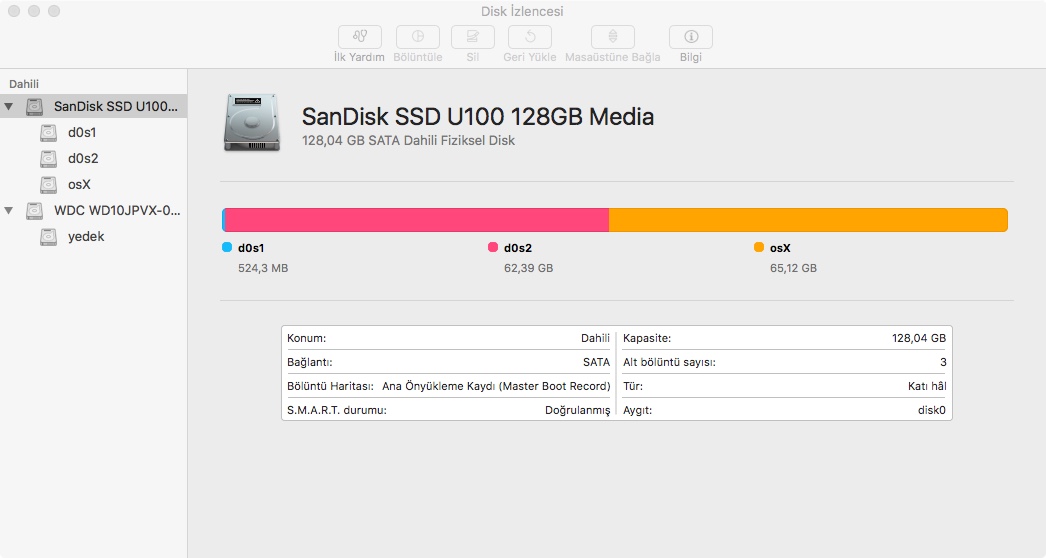Choose the osX volume in sidebar

point(79,184)
